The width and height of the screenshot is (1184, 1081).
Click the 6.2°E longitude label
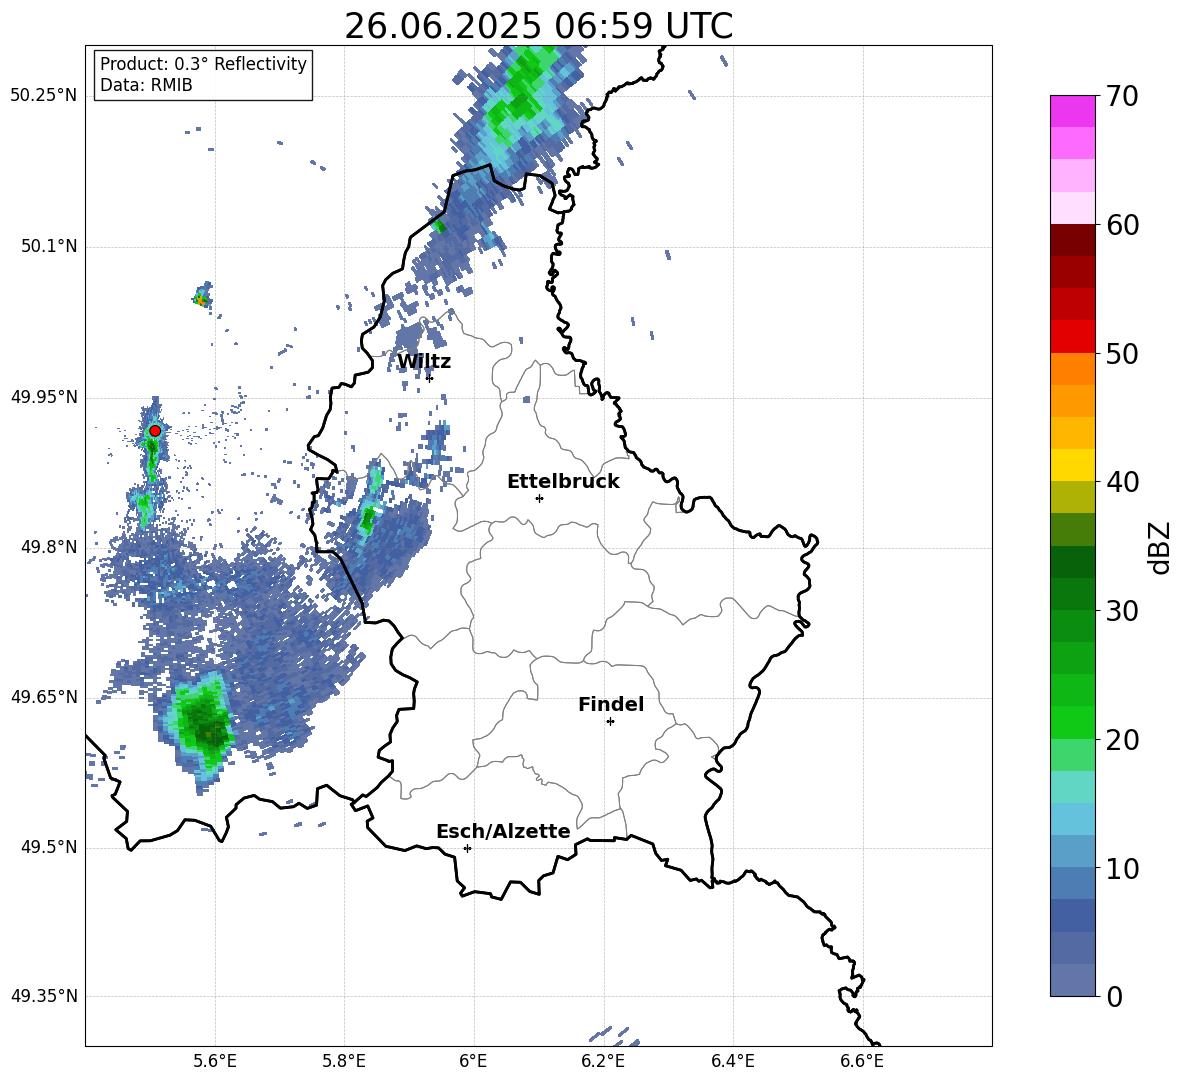click(603, 1061)
